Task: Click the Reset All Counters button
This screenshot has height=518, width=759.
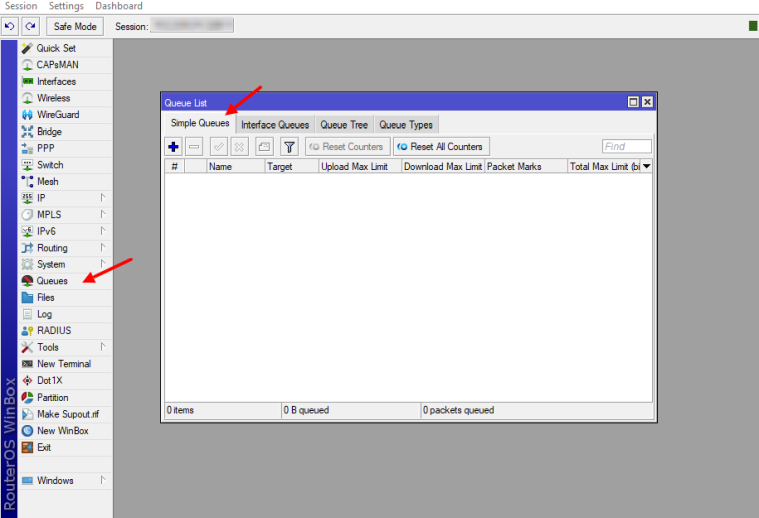Action: tap(441, 146)
